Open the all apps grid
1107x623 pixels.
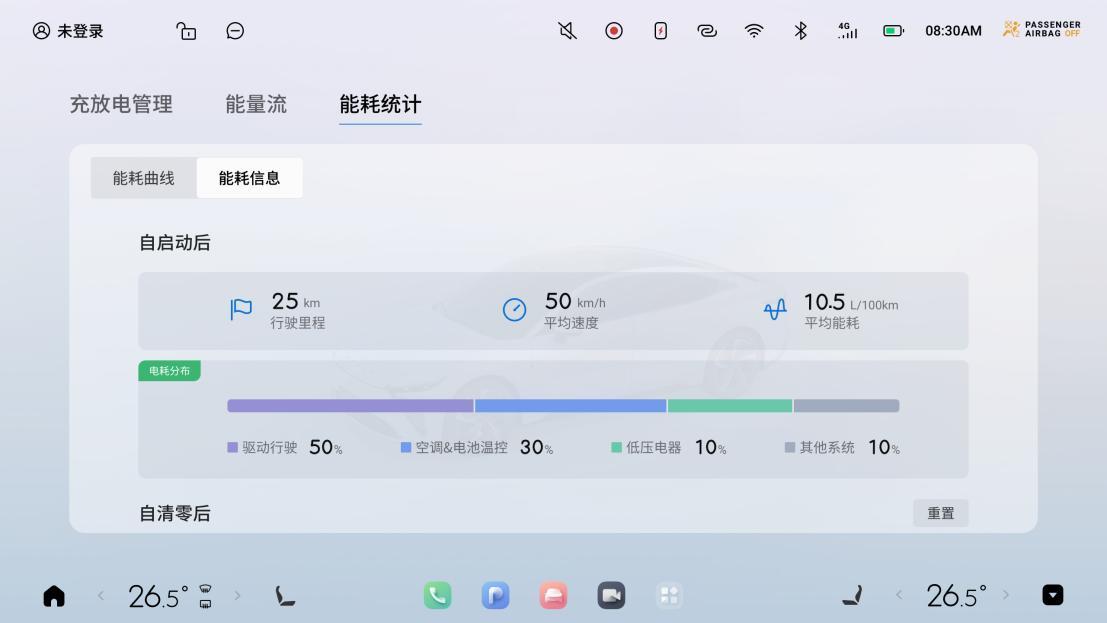tap(669, 596)
